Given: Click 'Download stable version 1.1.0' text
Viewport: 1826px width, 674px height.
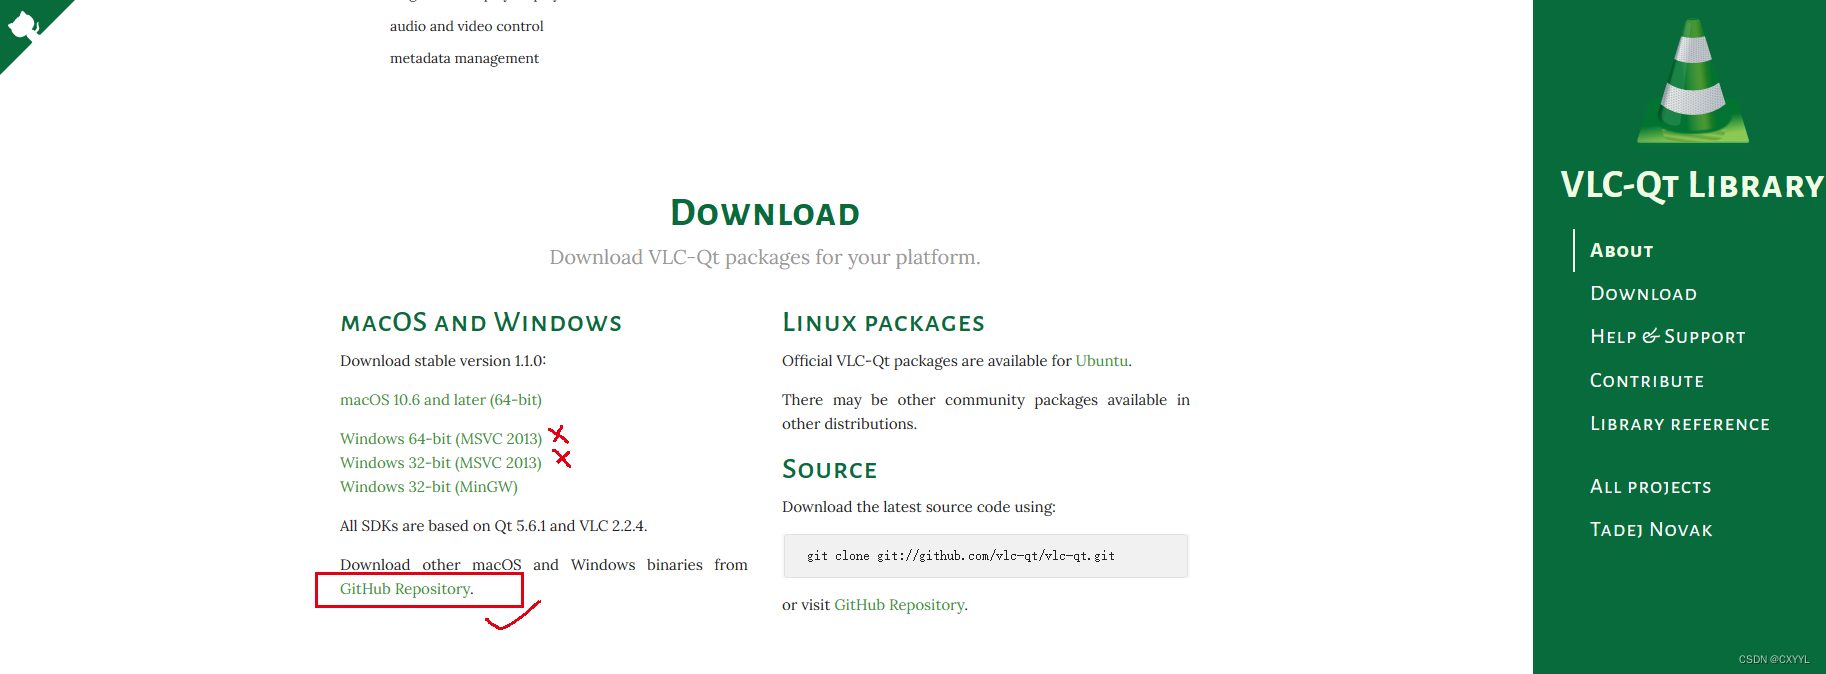Looking at the screenshot, I should pyautogui.click(x=443, y=361).
